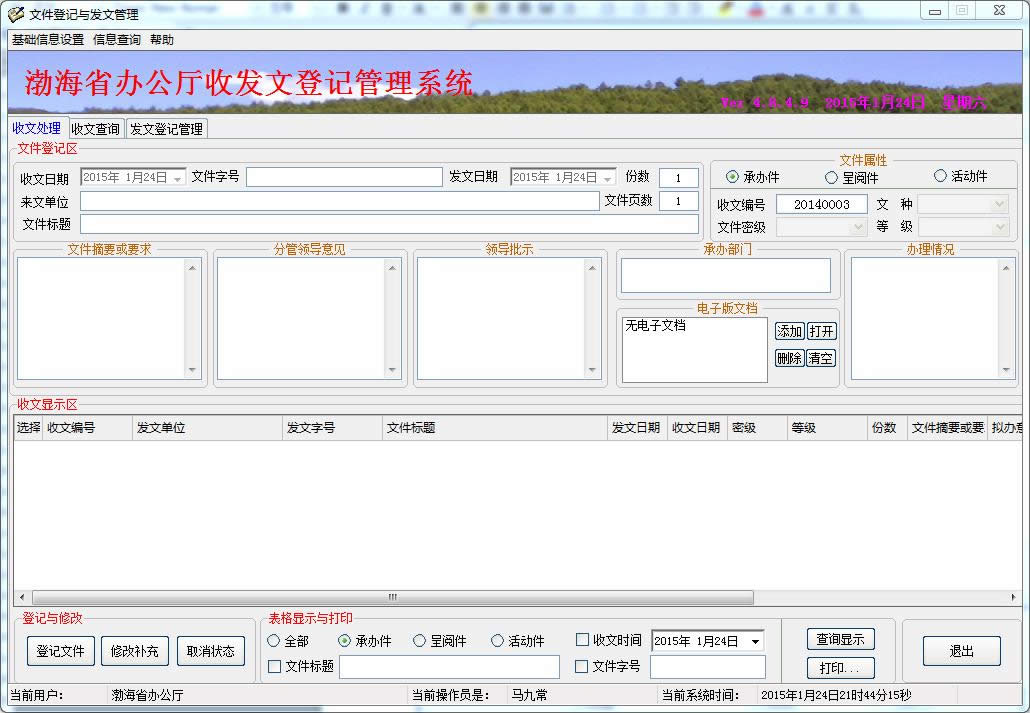Click the horizontal scrollbar of 收文显示区 table
Image resolution: width=1030 pixels, height=713 pixels.
392,597
